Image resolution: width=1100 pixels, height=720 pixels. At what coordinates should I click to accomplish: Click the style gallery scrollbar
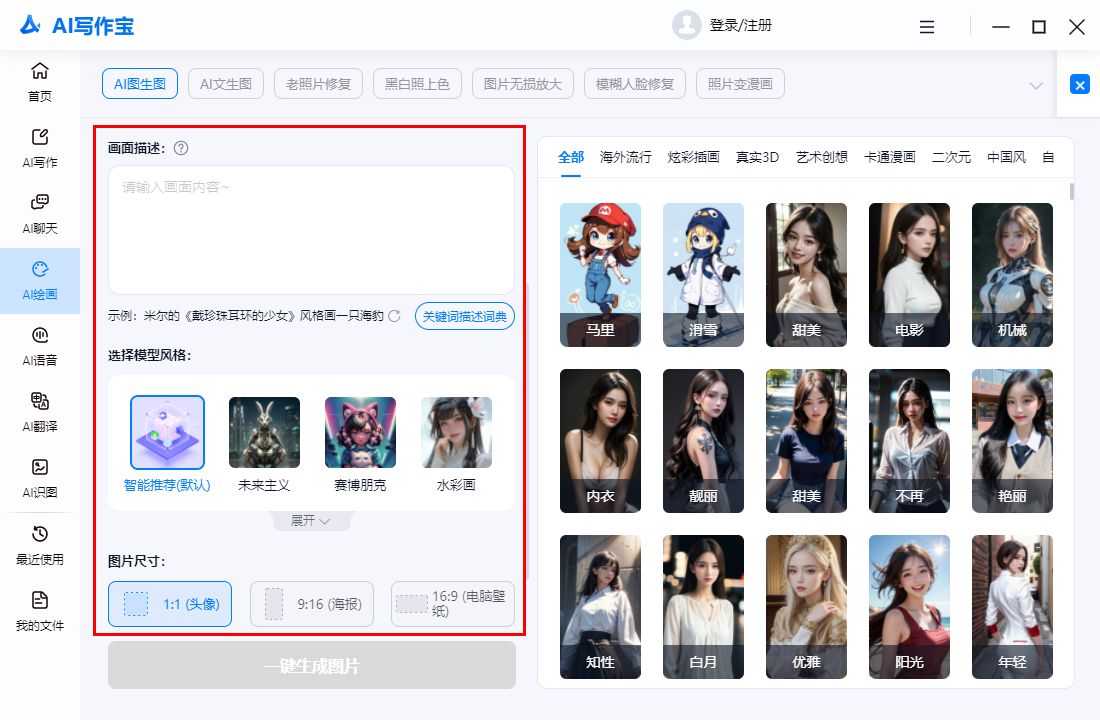[1072, 192]
